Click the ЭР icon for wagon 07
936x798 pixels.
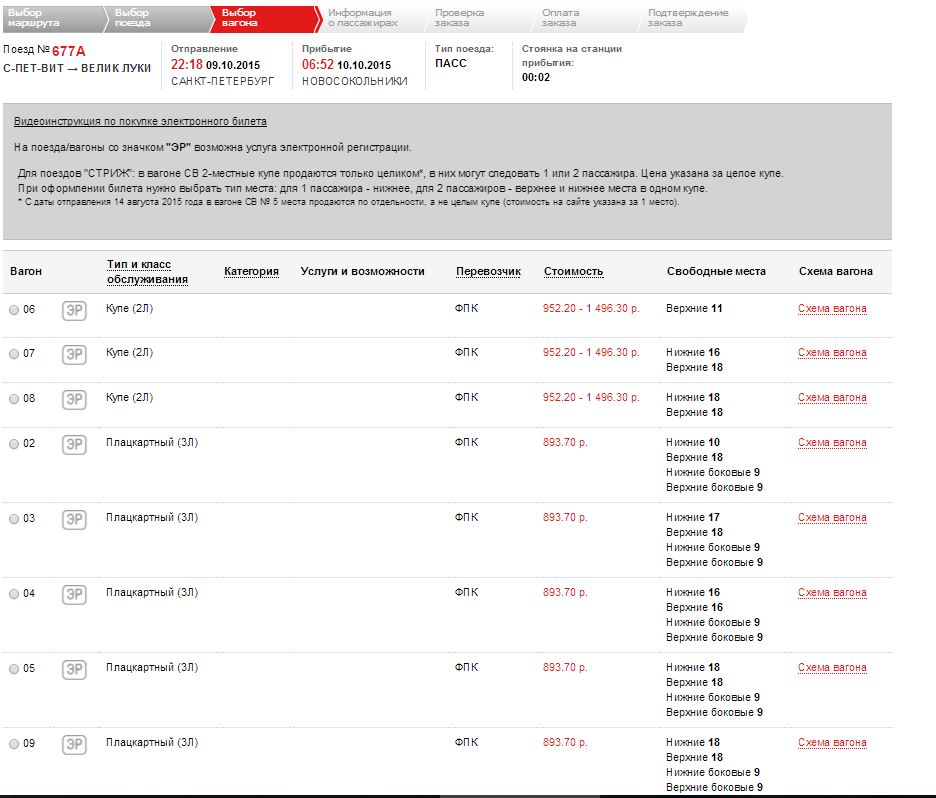pyautogui.click(x=74, y=354)
